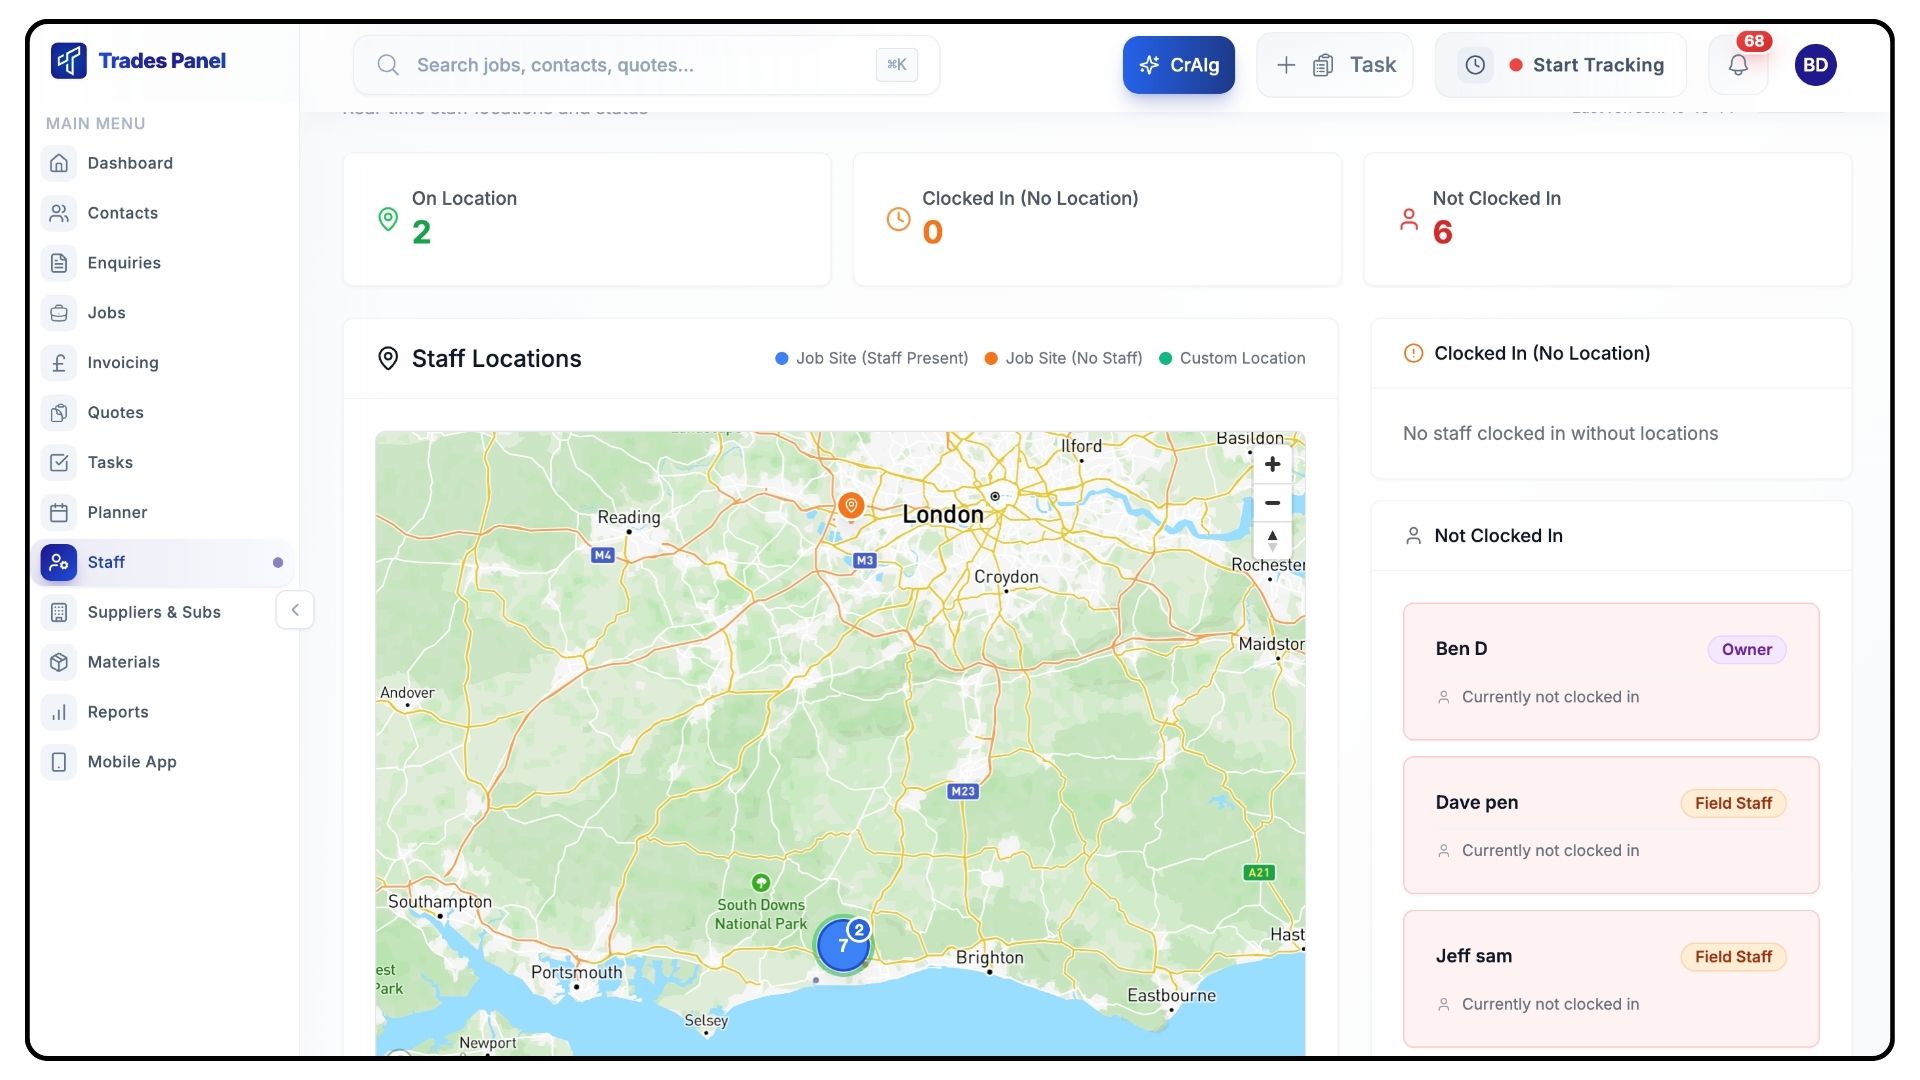Click the blue cluster marker showing 7
This screenshot has width=1920, height=1080.
842,945
